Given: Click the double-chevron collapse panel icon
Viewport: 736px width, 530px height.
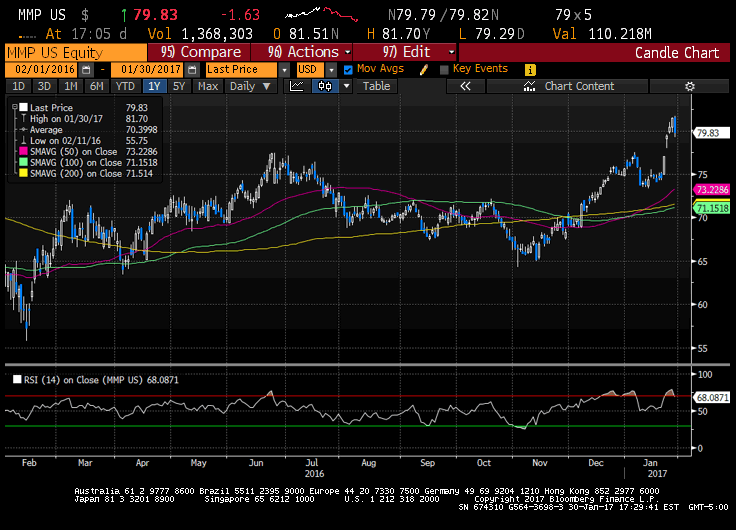Looking at the screenshot, I should tap(465, 86).
